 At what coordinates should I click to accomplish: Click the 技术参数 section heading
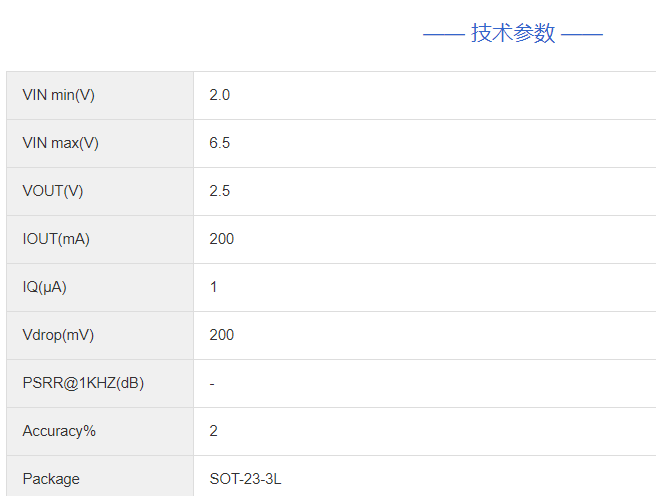tap(513, 33)
